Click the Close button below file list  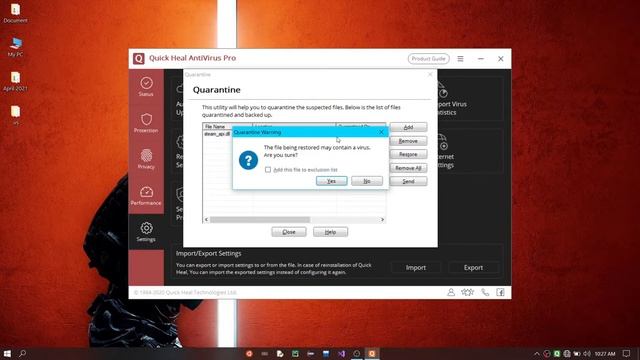289,232
